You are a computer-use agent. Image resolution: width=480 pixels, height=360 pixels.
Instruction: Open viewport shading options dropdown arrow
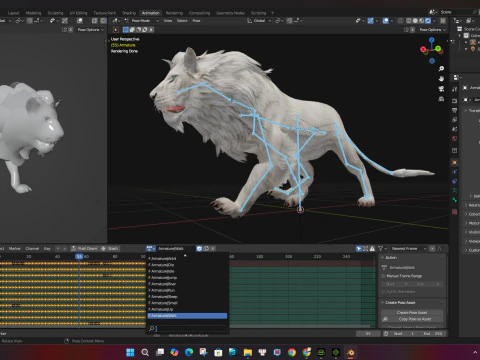(435, 21)
